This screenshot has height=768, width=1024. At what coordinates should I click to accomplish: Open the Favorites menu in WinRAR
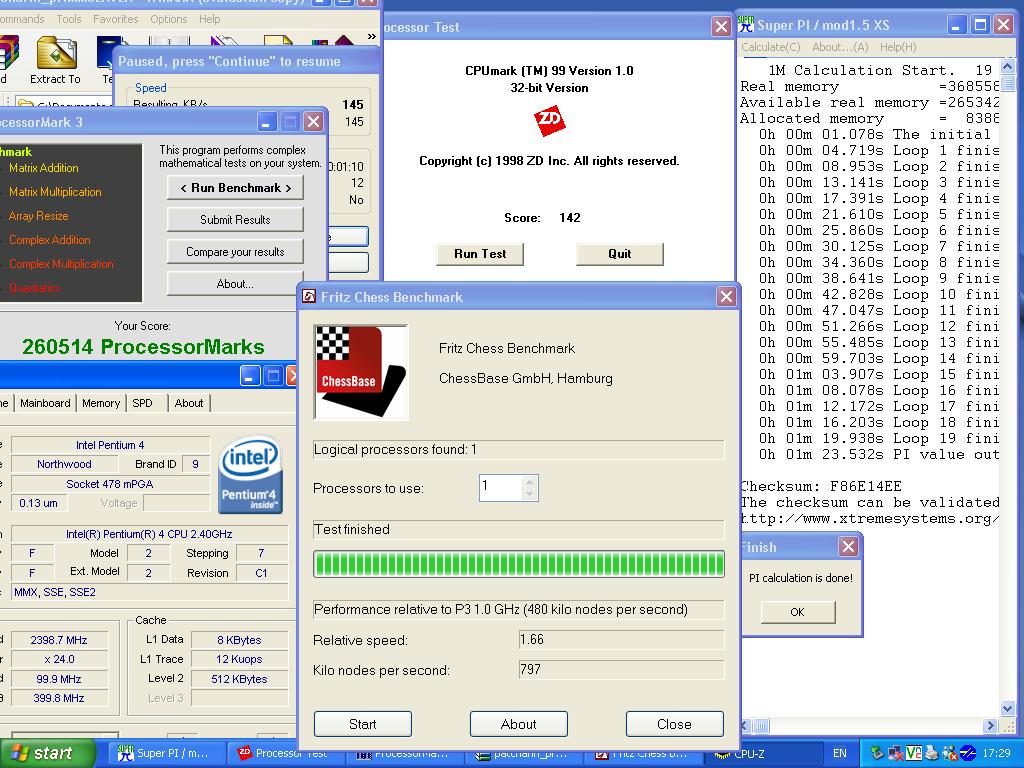116,19
